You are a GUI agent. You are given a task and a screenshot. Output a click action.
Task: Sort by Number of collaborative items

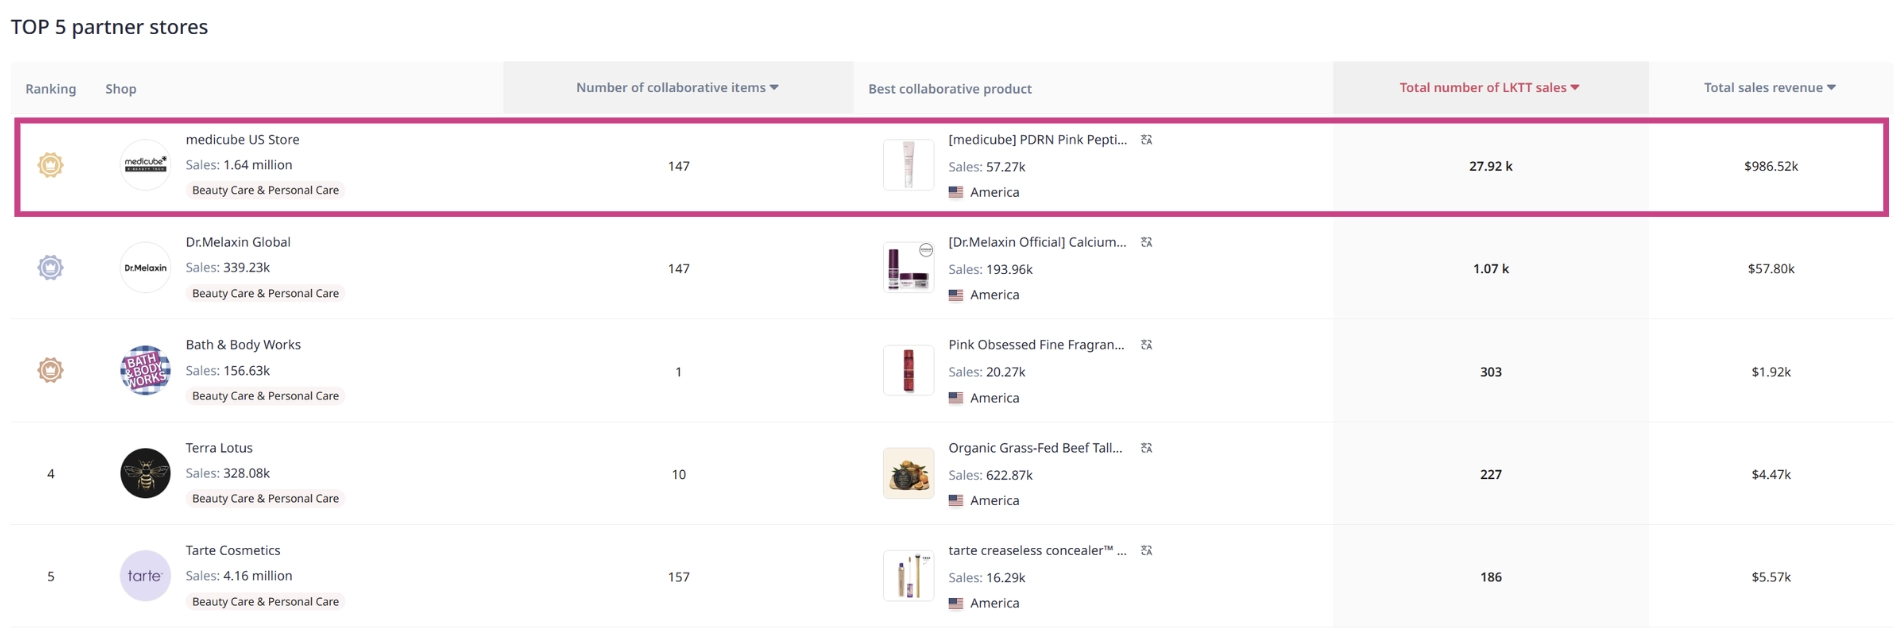pos(677,88)
